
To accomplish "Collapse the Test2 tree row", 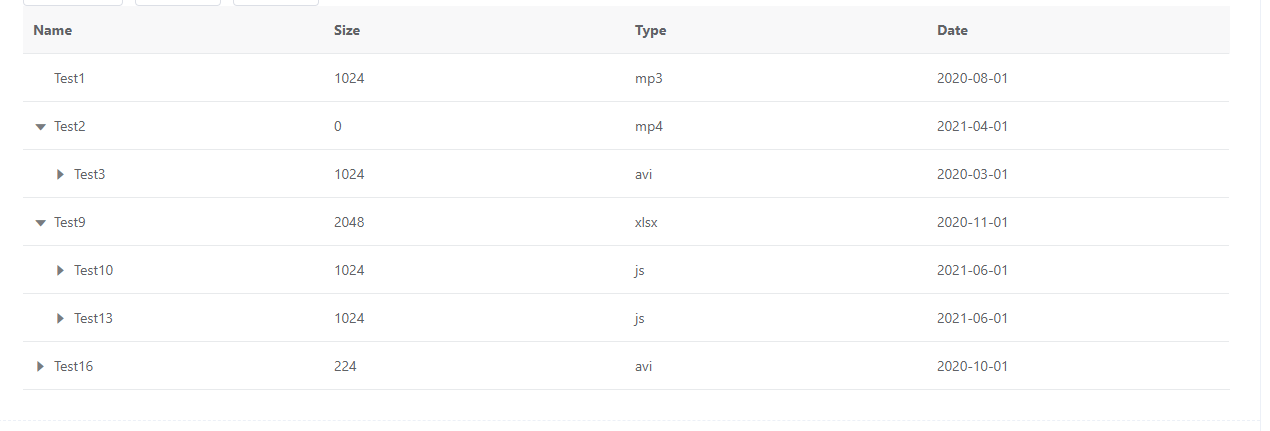I will point(40,127).
